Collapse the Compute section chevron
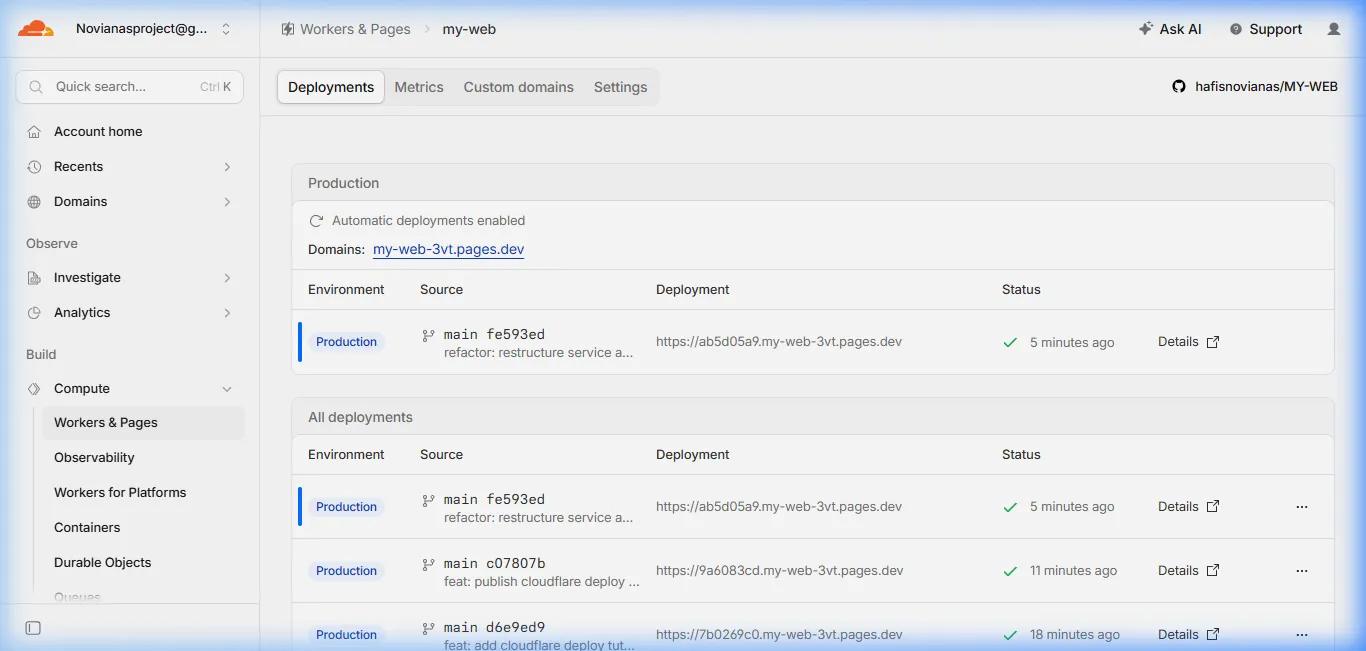Viewport: 1366px width, 651px height. tap(227, 389)
